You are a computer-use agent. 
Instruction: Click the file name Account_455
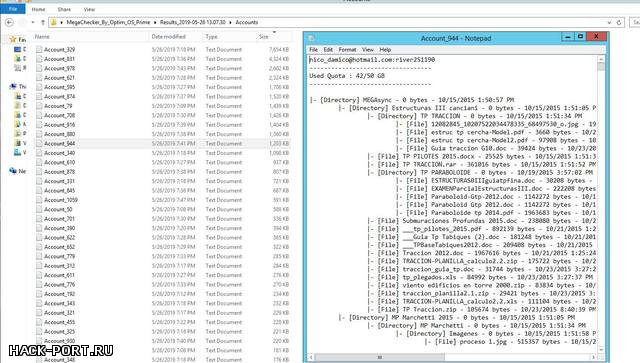click(x=60, y=322)
